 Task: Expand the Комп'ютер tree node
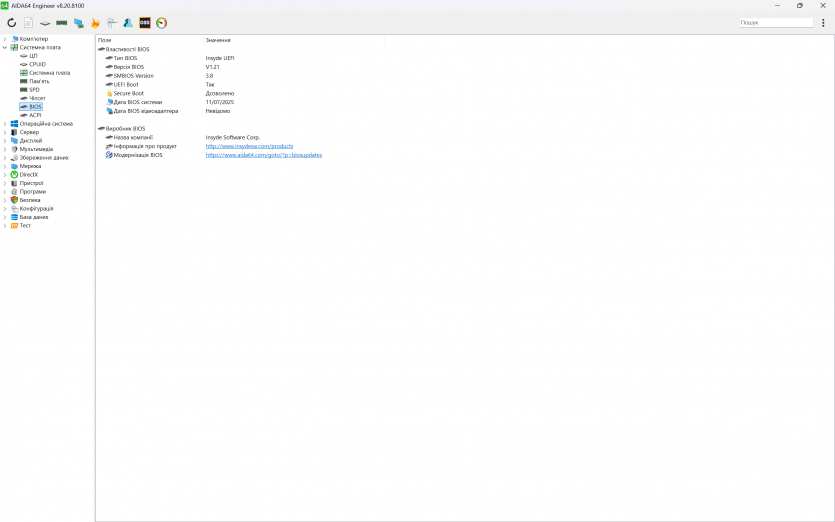coord(5,39)
